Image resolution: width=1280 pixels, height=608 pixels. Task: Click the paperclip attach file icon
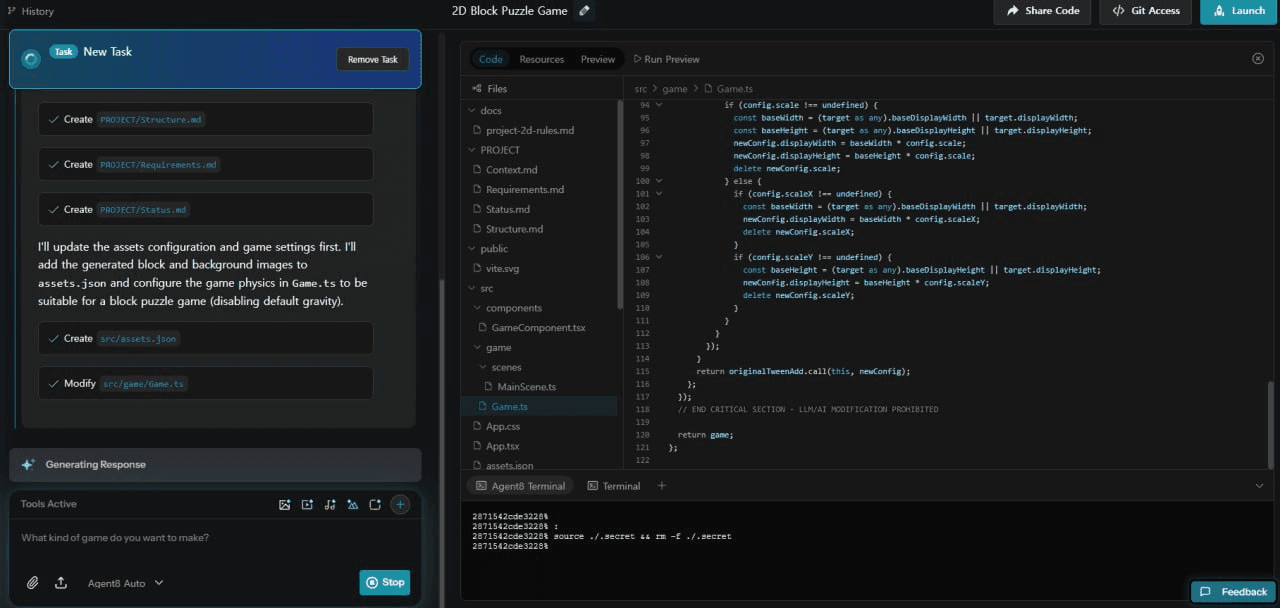point(33,583)
